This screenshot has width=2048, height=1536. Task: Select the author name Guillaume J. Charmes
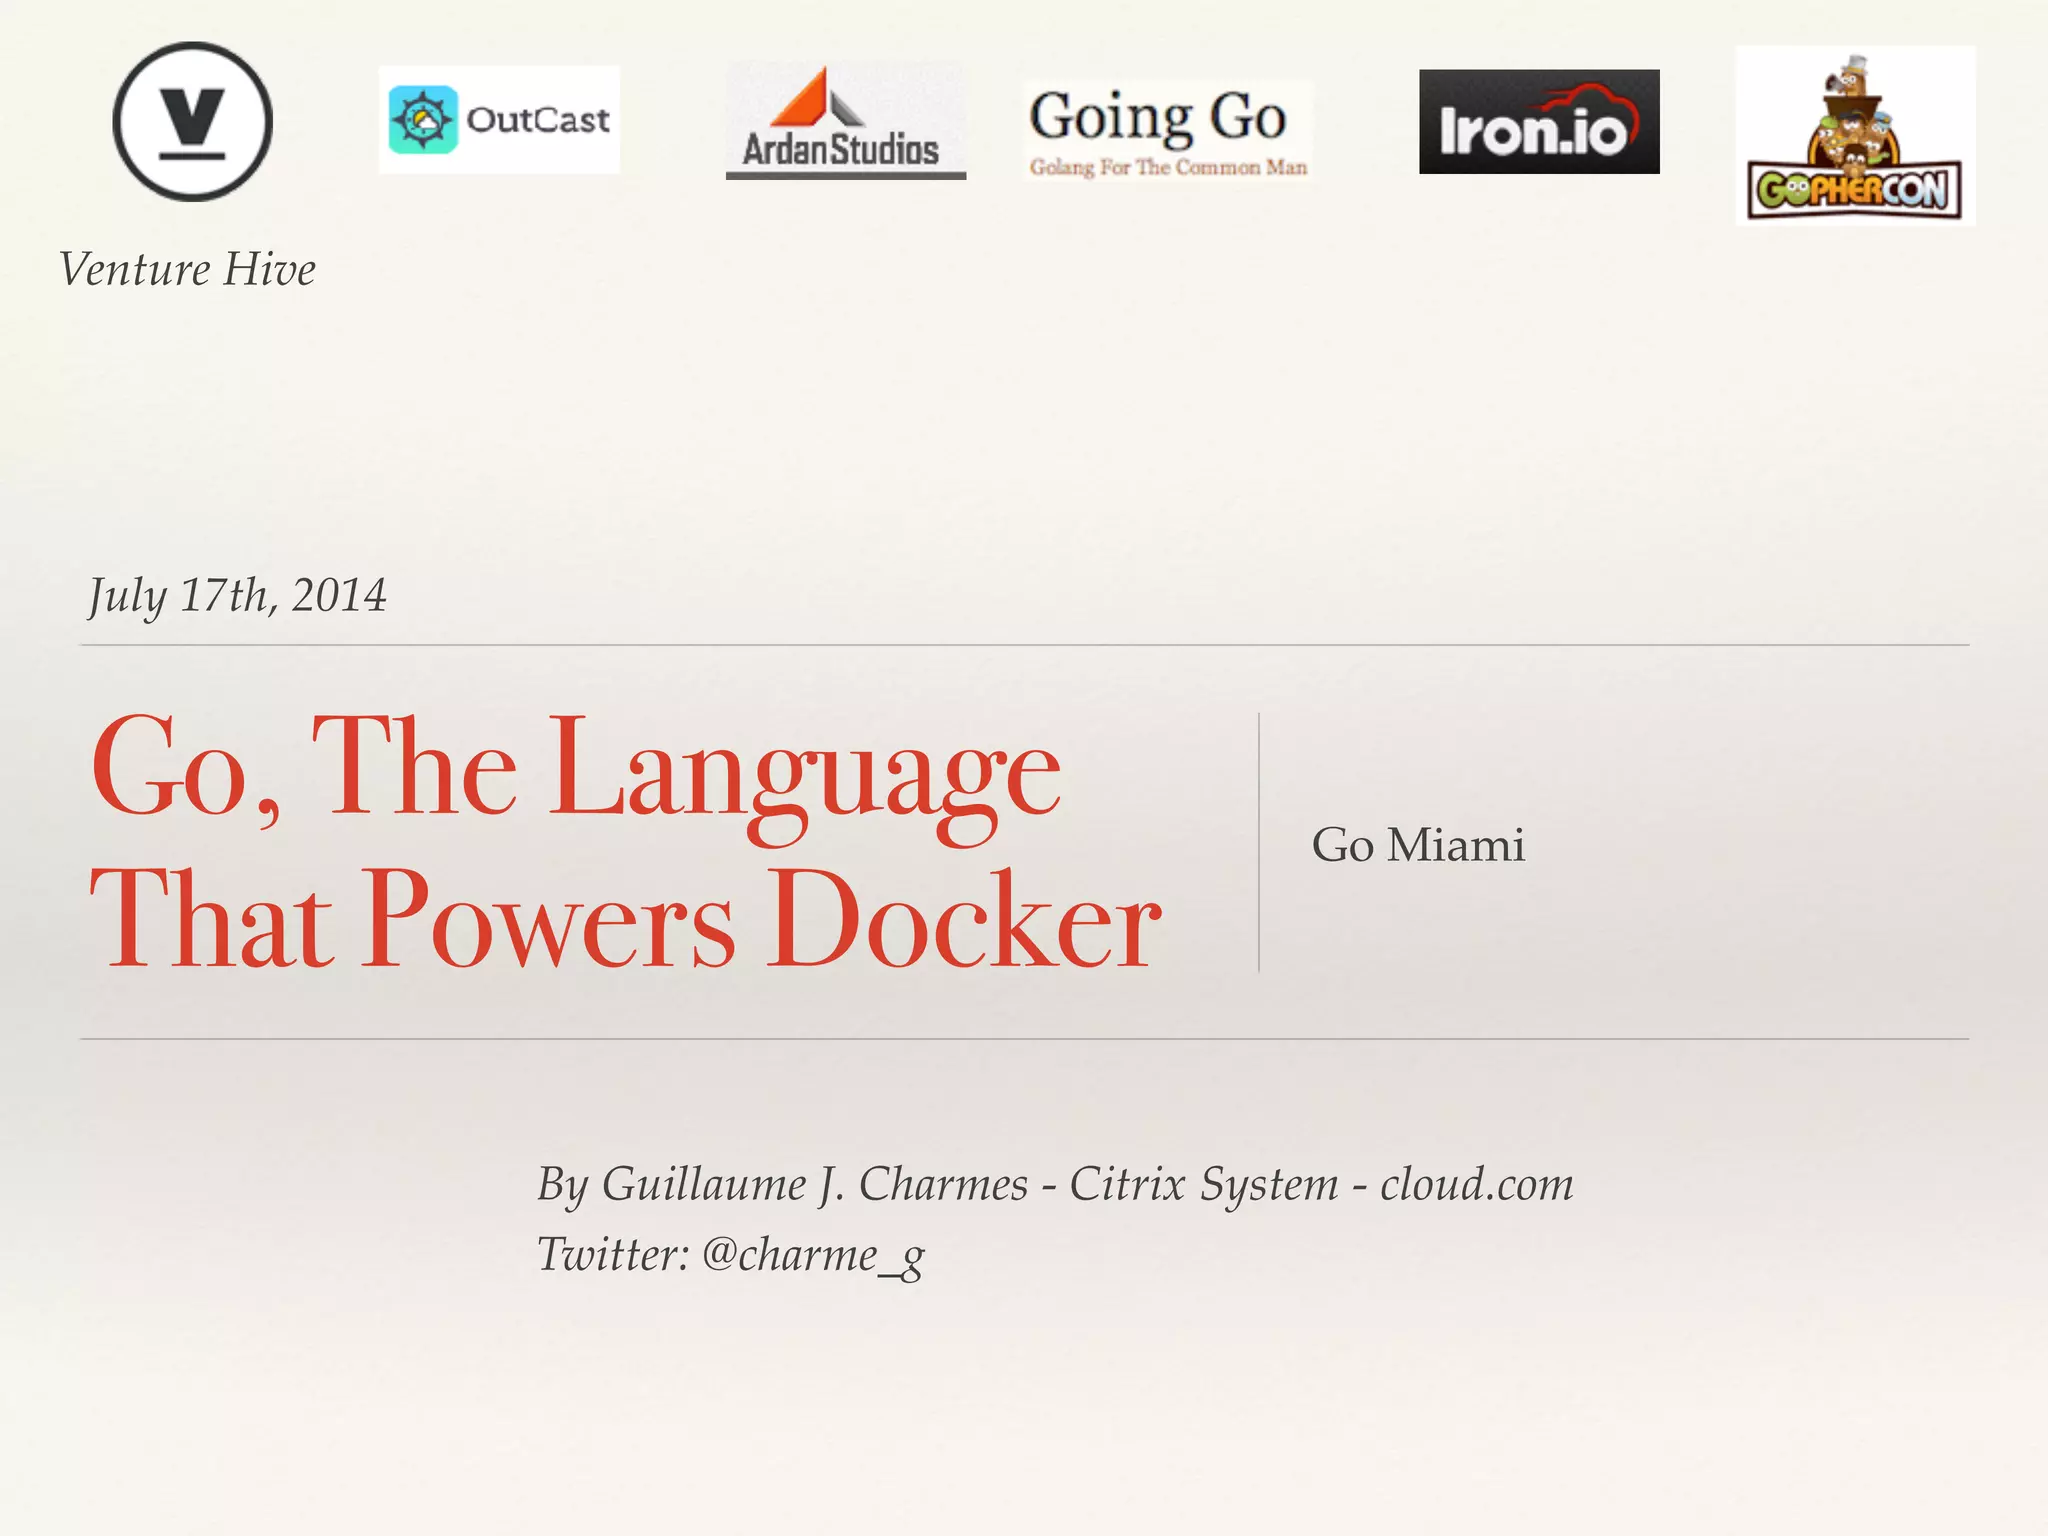pos(814,1185)
